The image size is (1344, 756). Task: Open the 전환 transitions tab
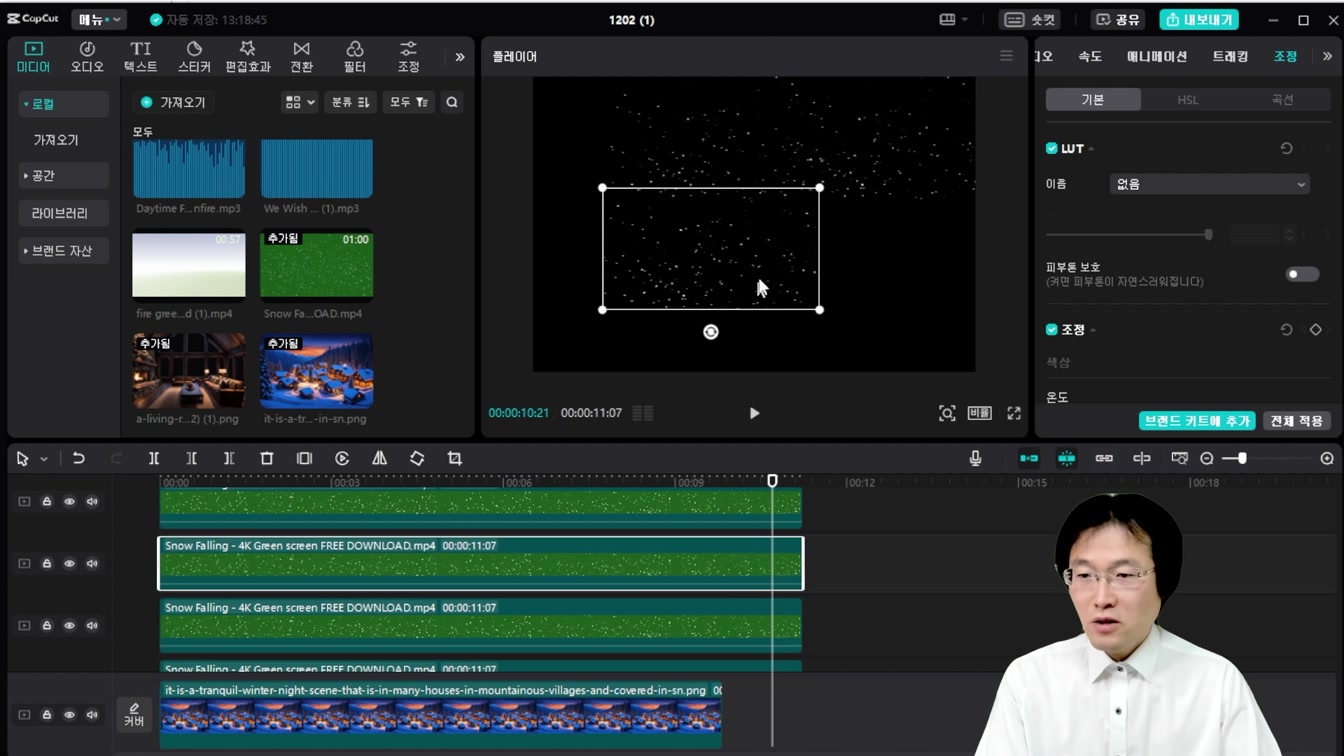(301, 57)
